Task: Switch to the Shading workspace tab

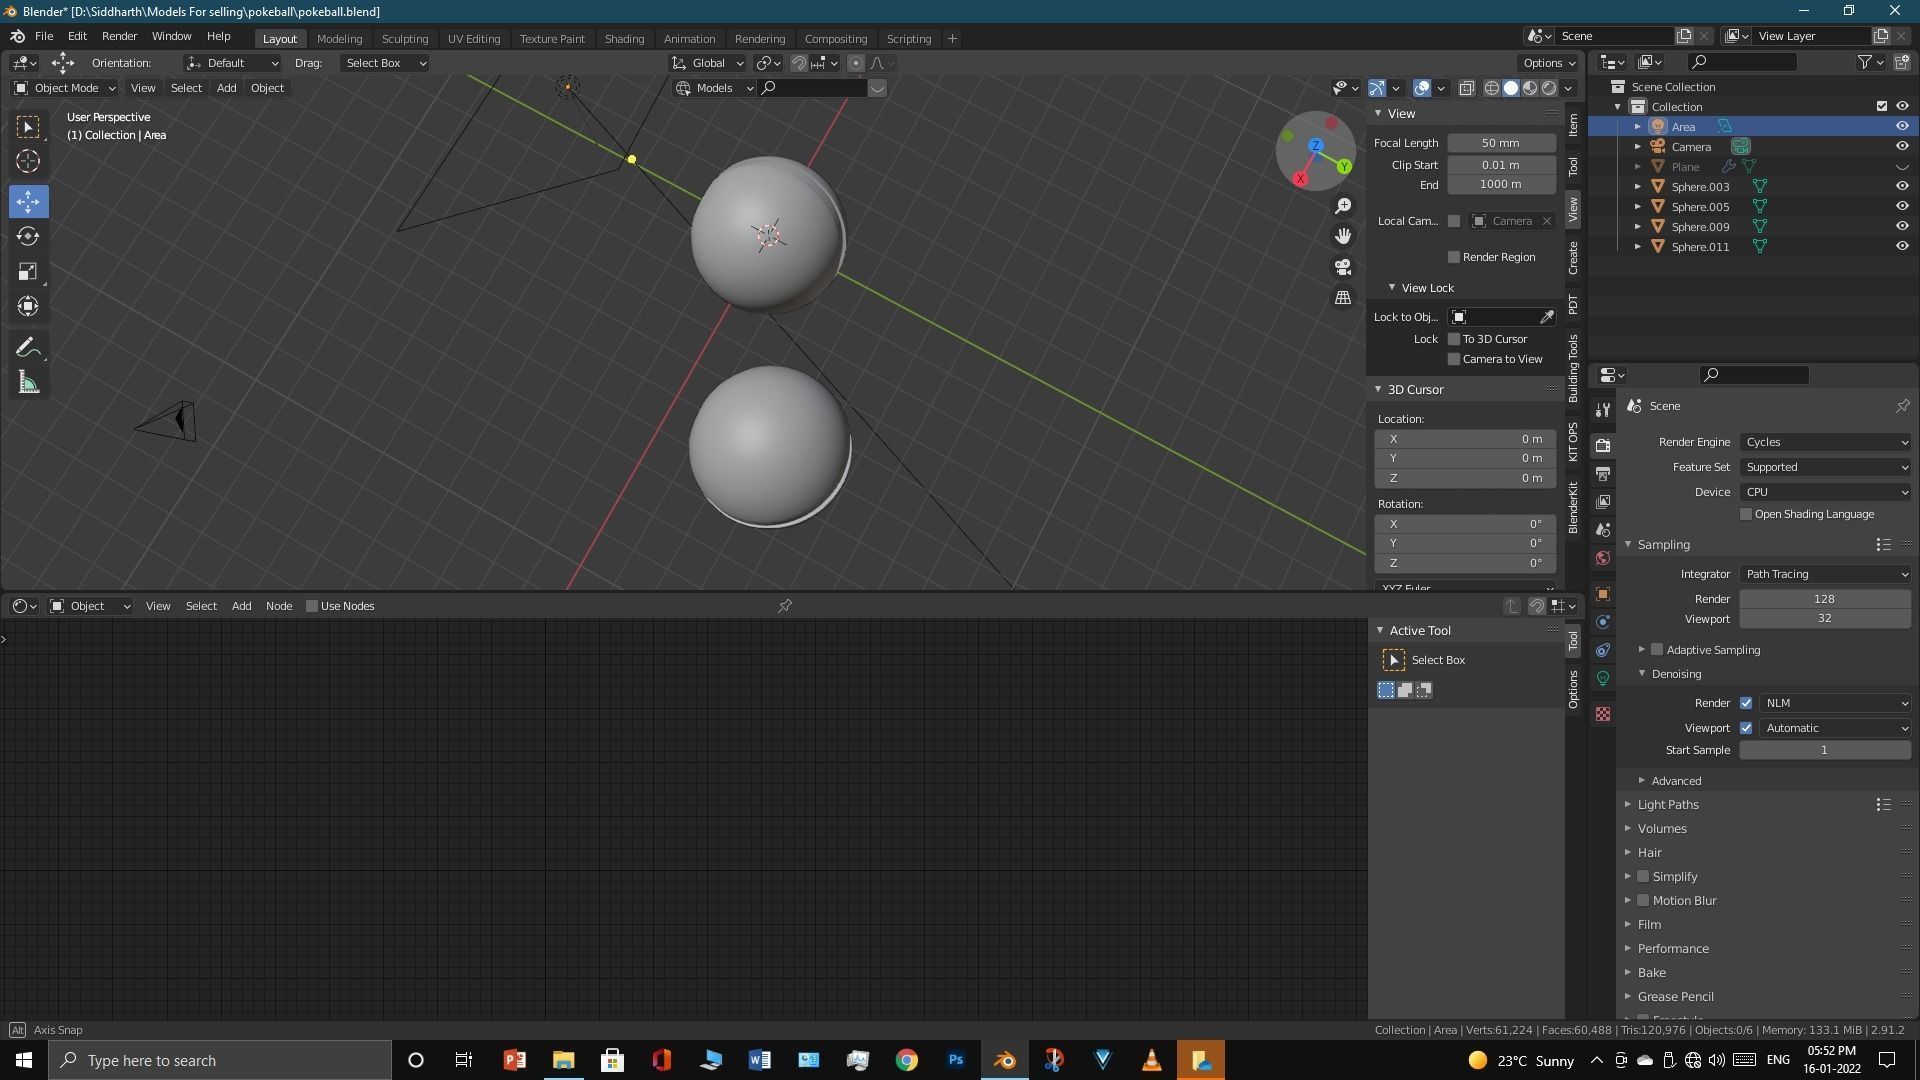Action: [x=624, y=39]
